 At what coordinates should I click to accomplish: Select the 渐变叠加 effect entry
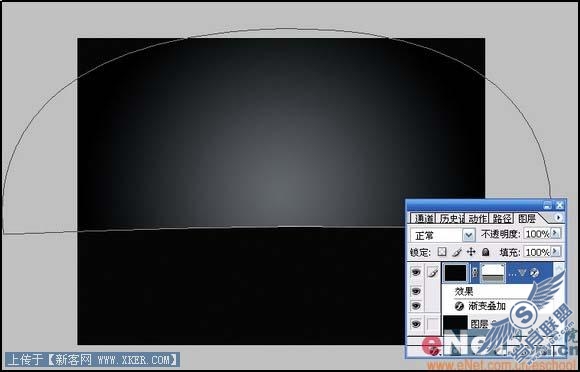click(486, 306)
